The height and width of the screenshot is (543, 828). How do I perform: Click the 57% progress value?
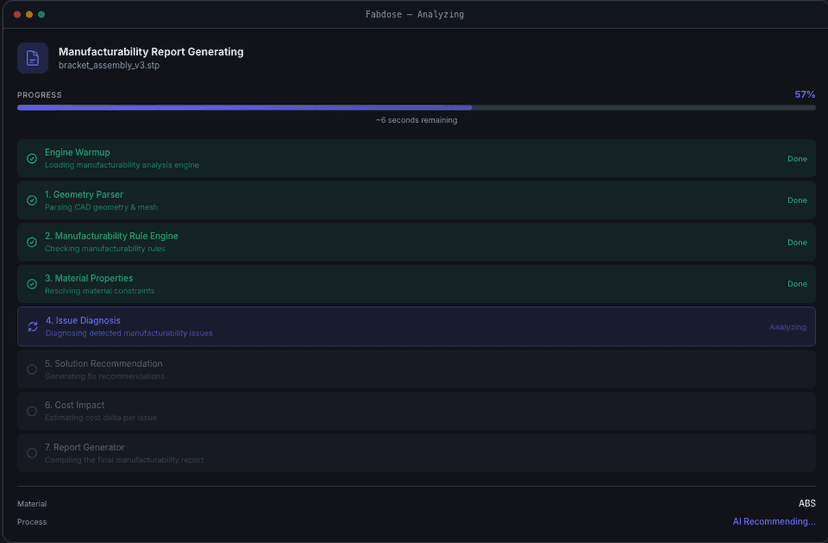click(x=805, y=95)
